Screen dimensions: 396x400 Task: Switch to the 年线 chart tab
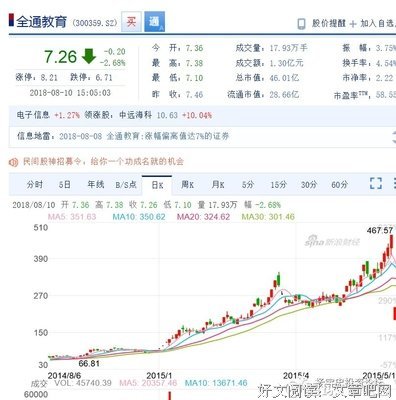[x=96, y=185]
